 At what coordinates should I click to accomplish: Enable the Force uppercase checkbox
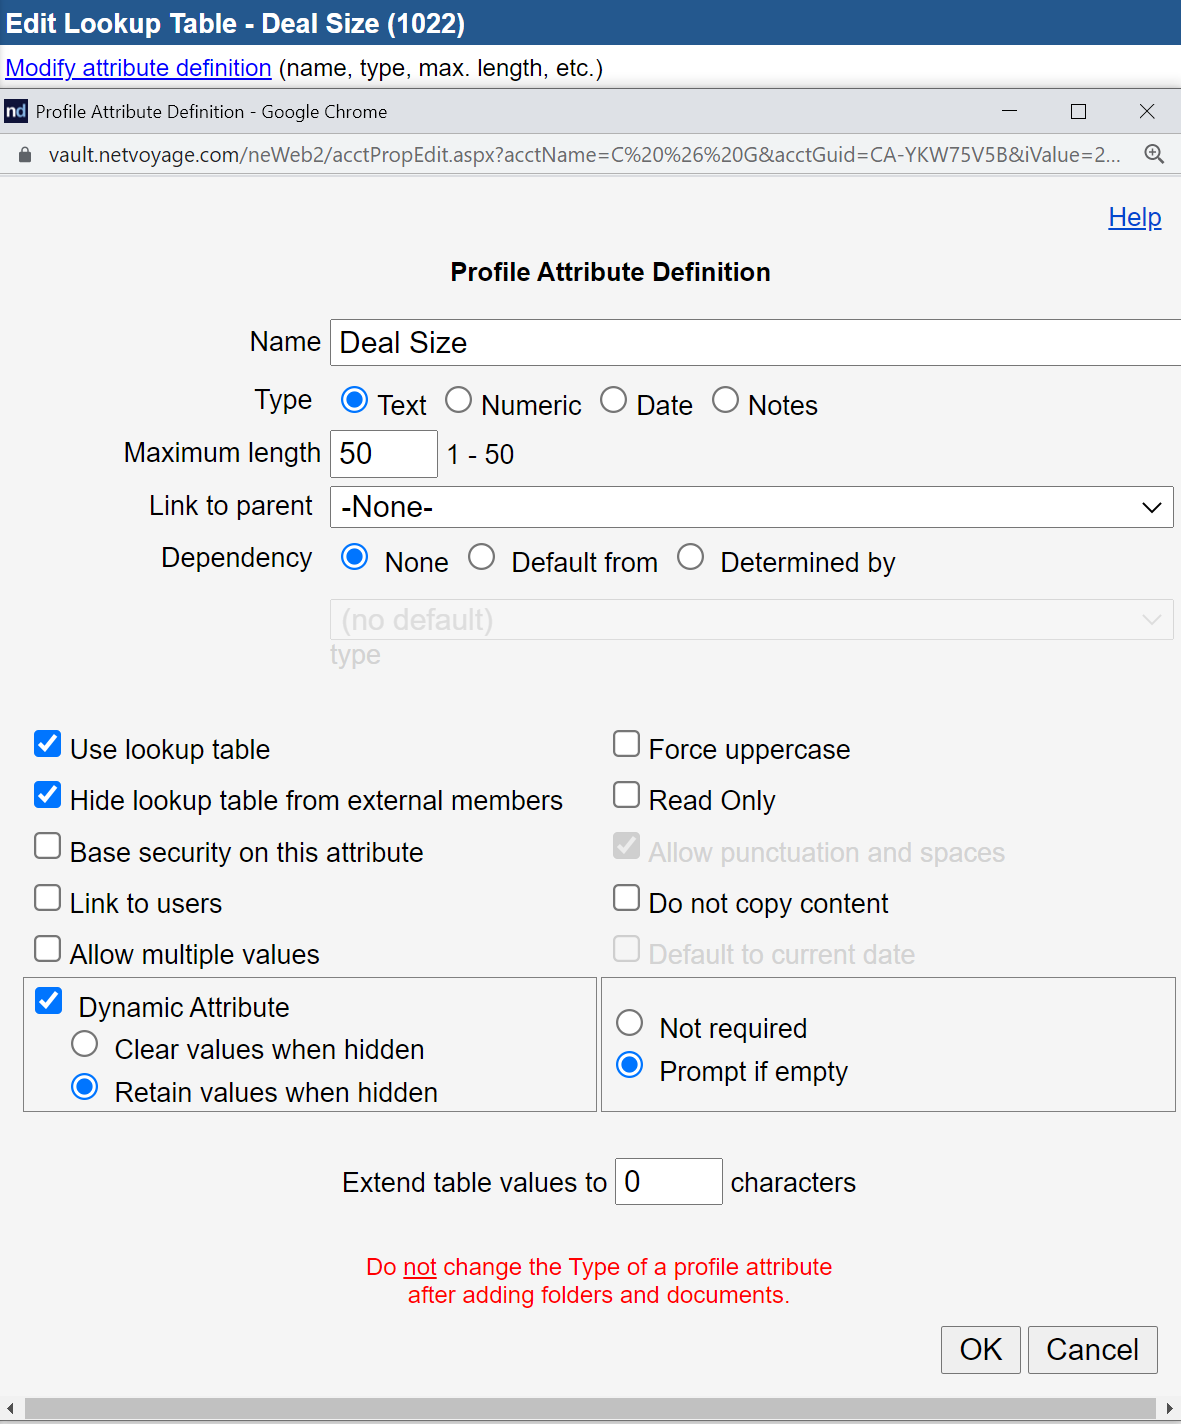point(626,743)
